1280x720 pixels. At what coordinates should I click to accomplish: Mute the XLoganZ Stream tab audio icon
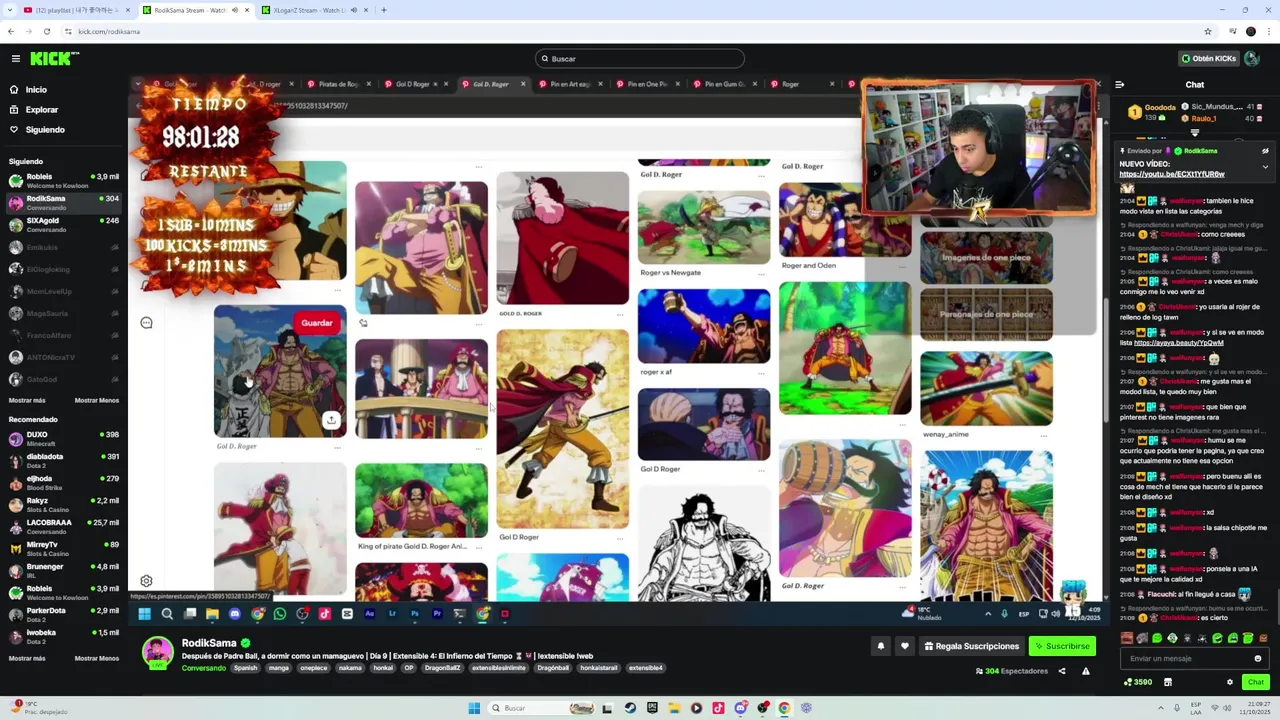(354, 10)
